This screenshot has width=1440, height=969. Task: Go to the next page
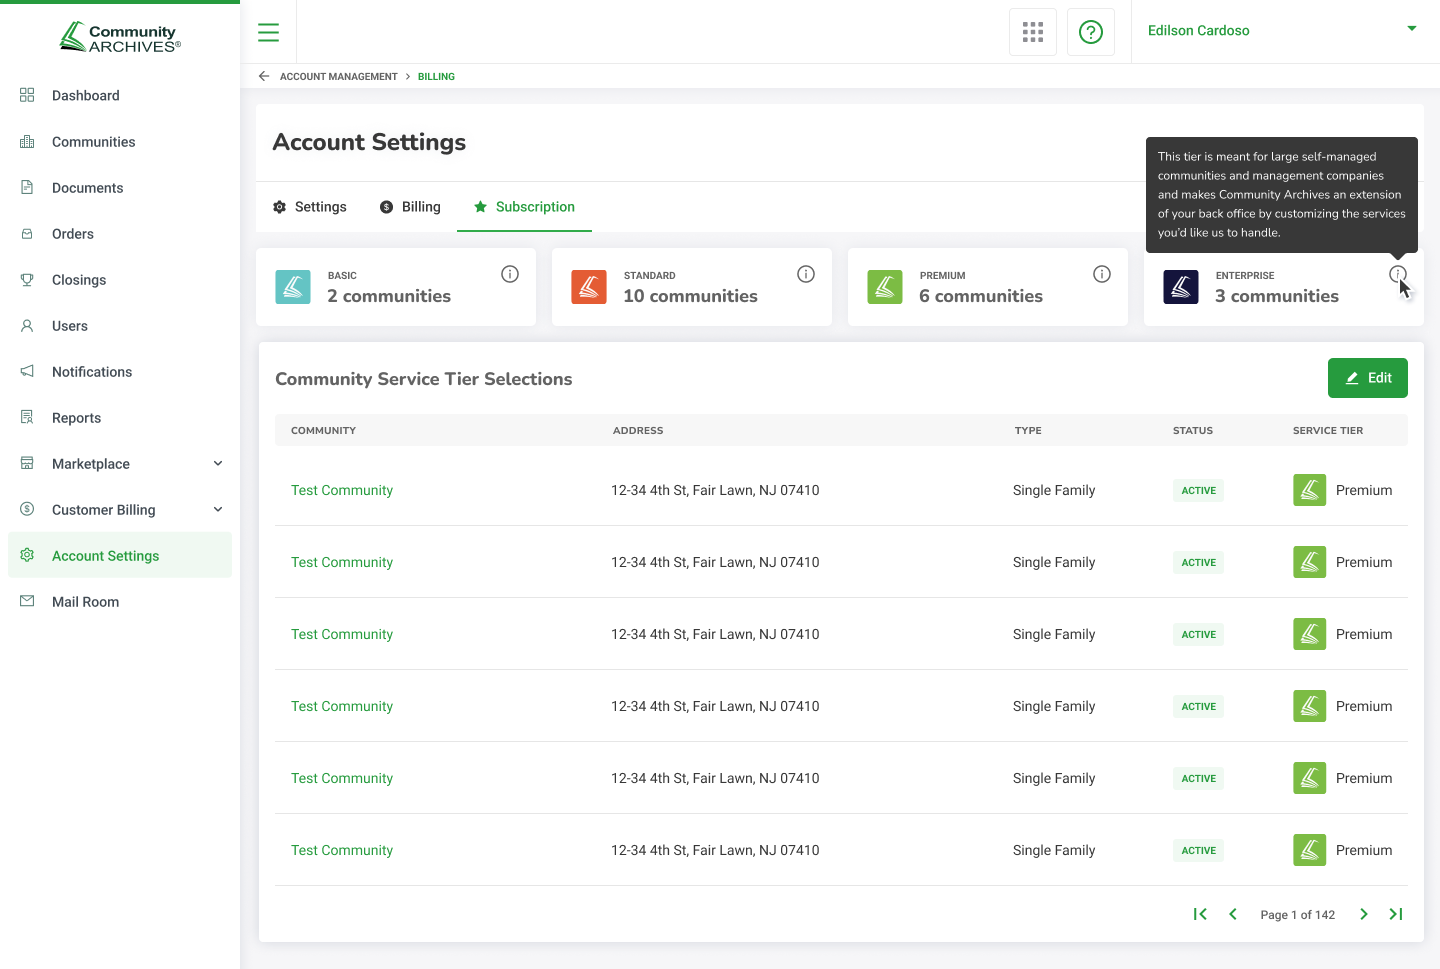[1364, 914]
